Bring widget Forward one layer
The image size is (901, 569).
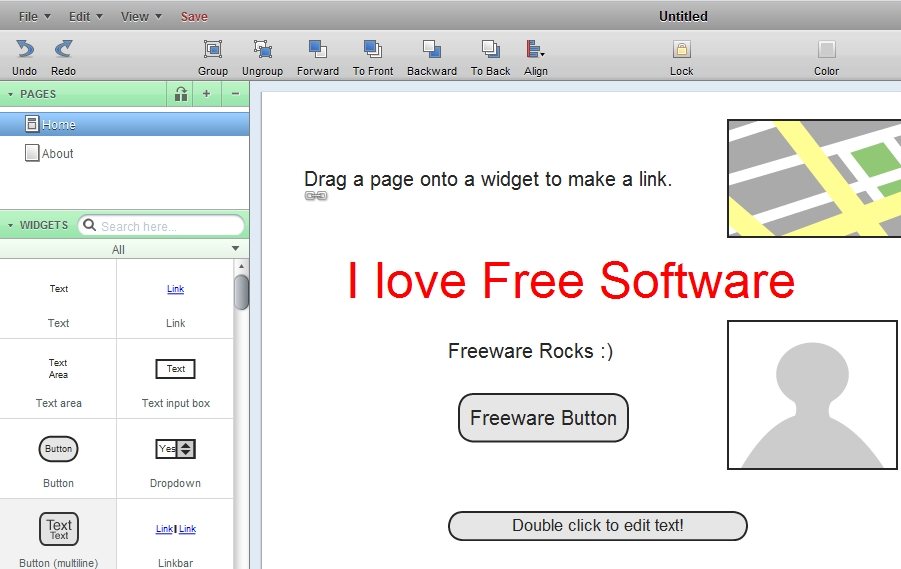click(x=317, y=49)
